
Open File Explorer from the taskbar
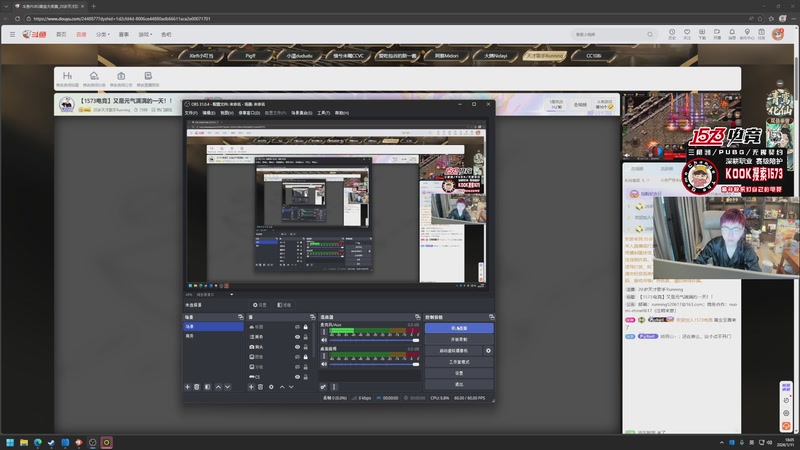click(24, 442)
